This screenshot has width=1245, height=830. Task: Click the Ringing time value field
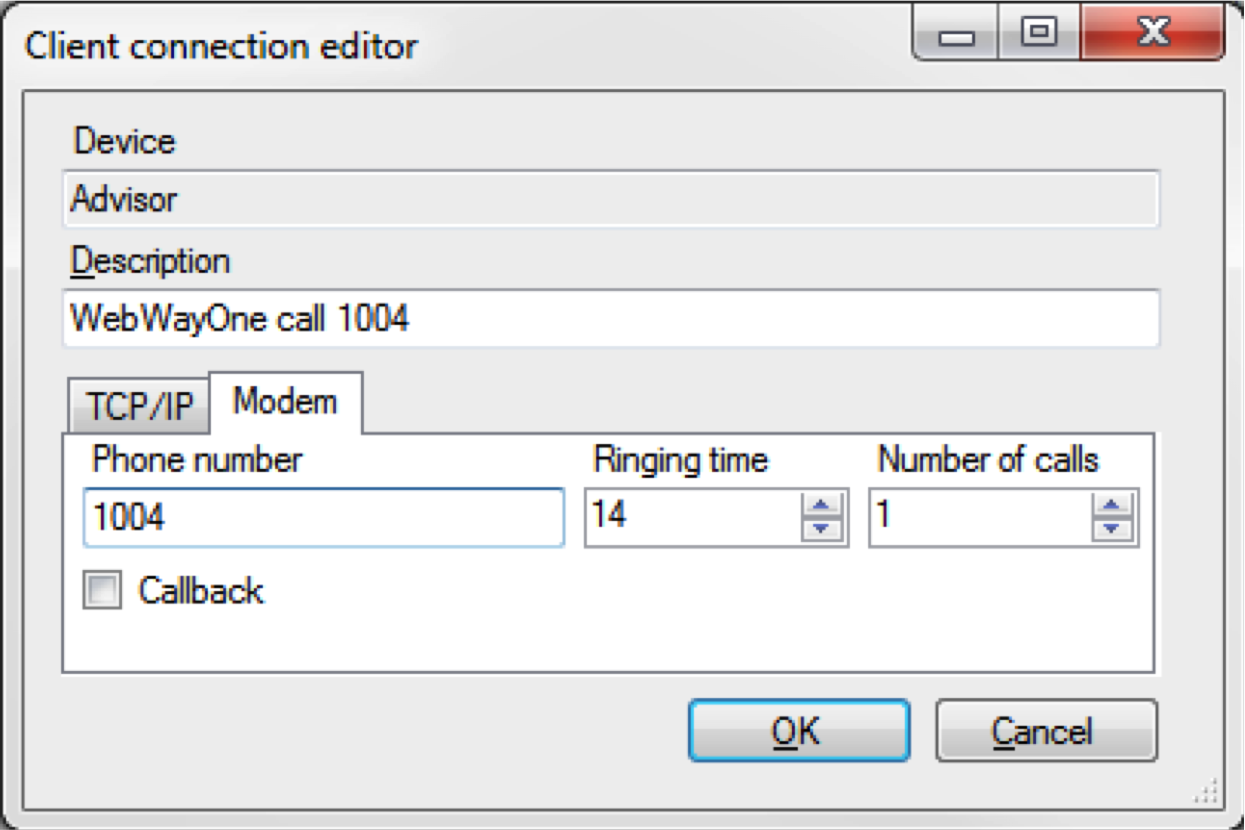tap(692, 517)
